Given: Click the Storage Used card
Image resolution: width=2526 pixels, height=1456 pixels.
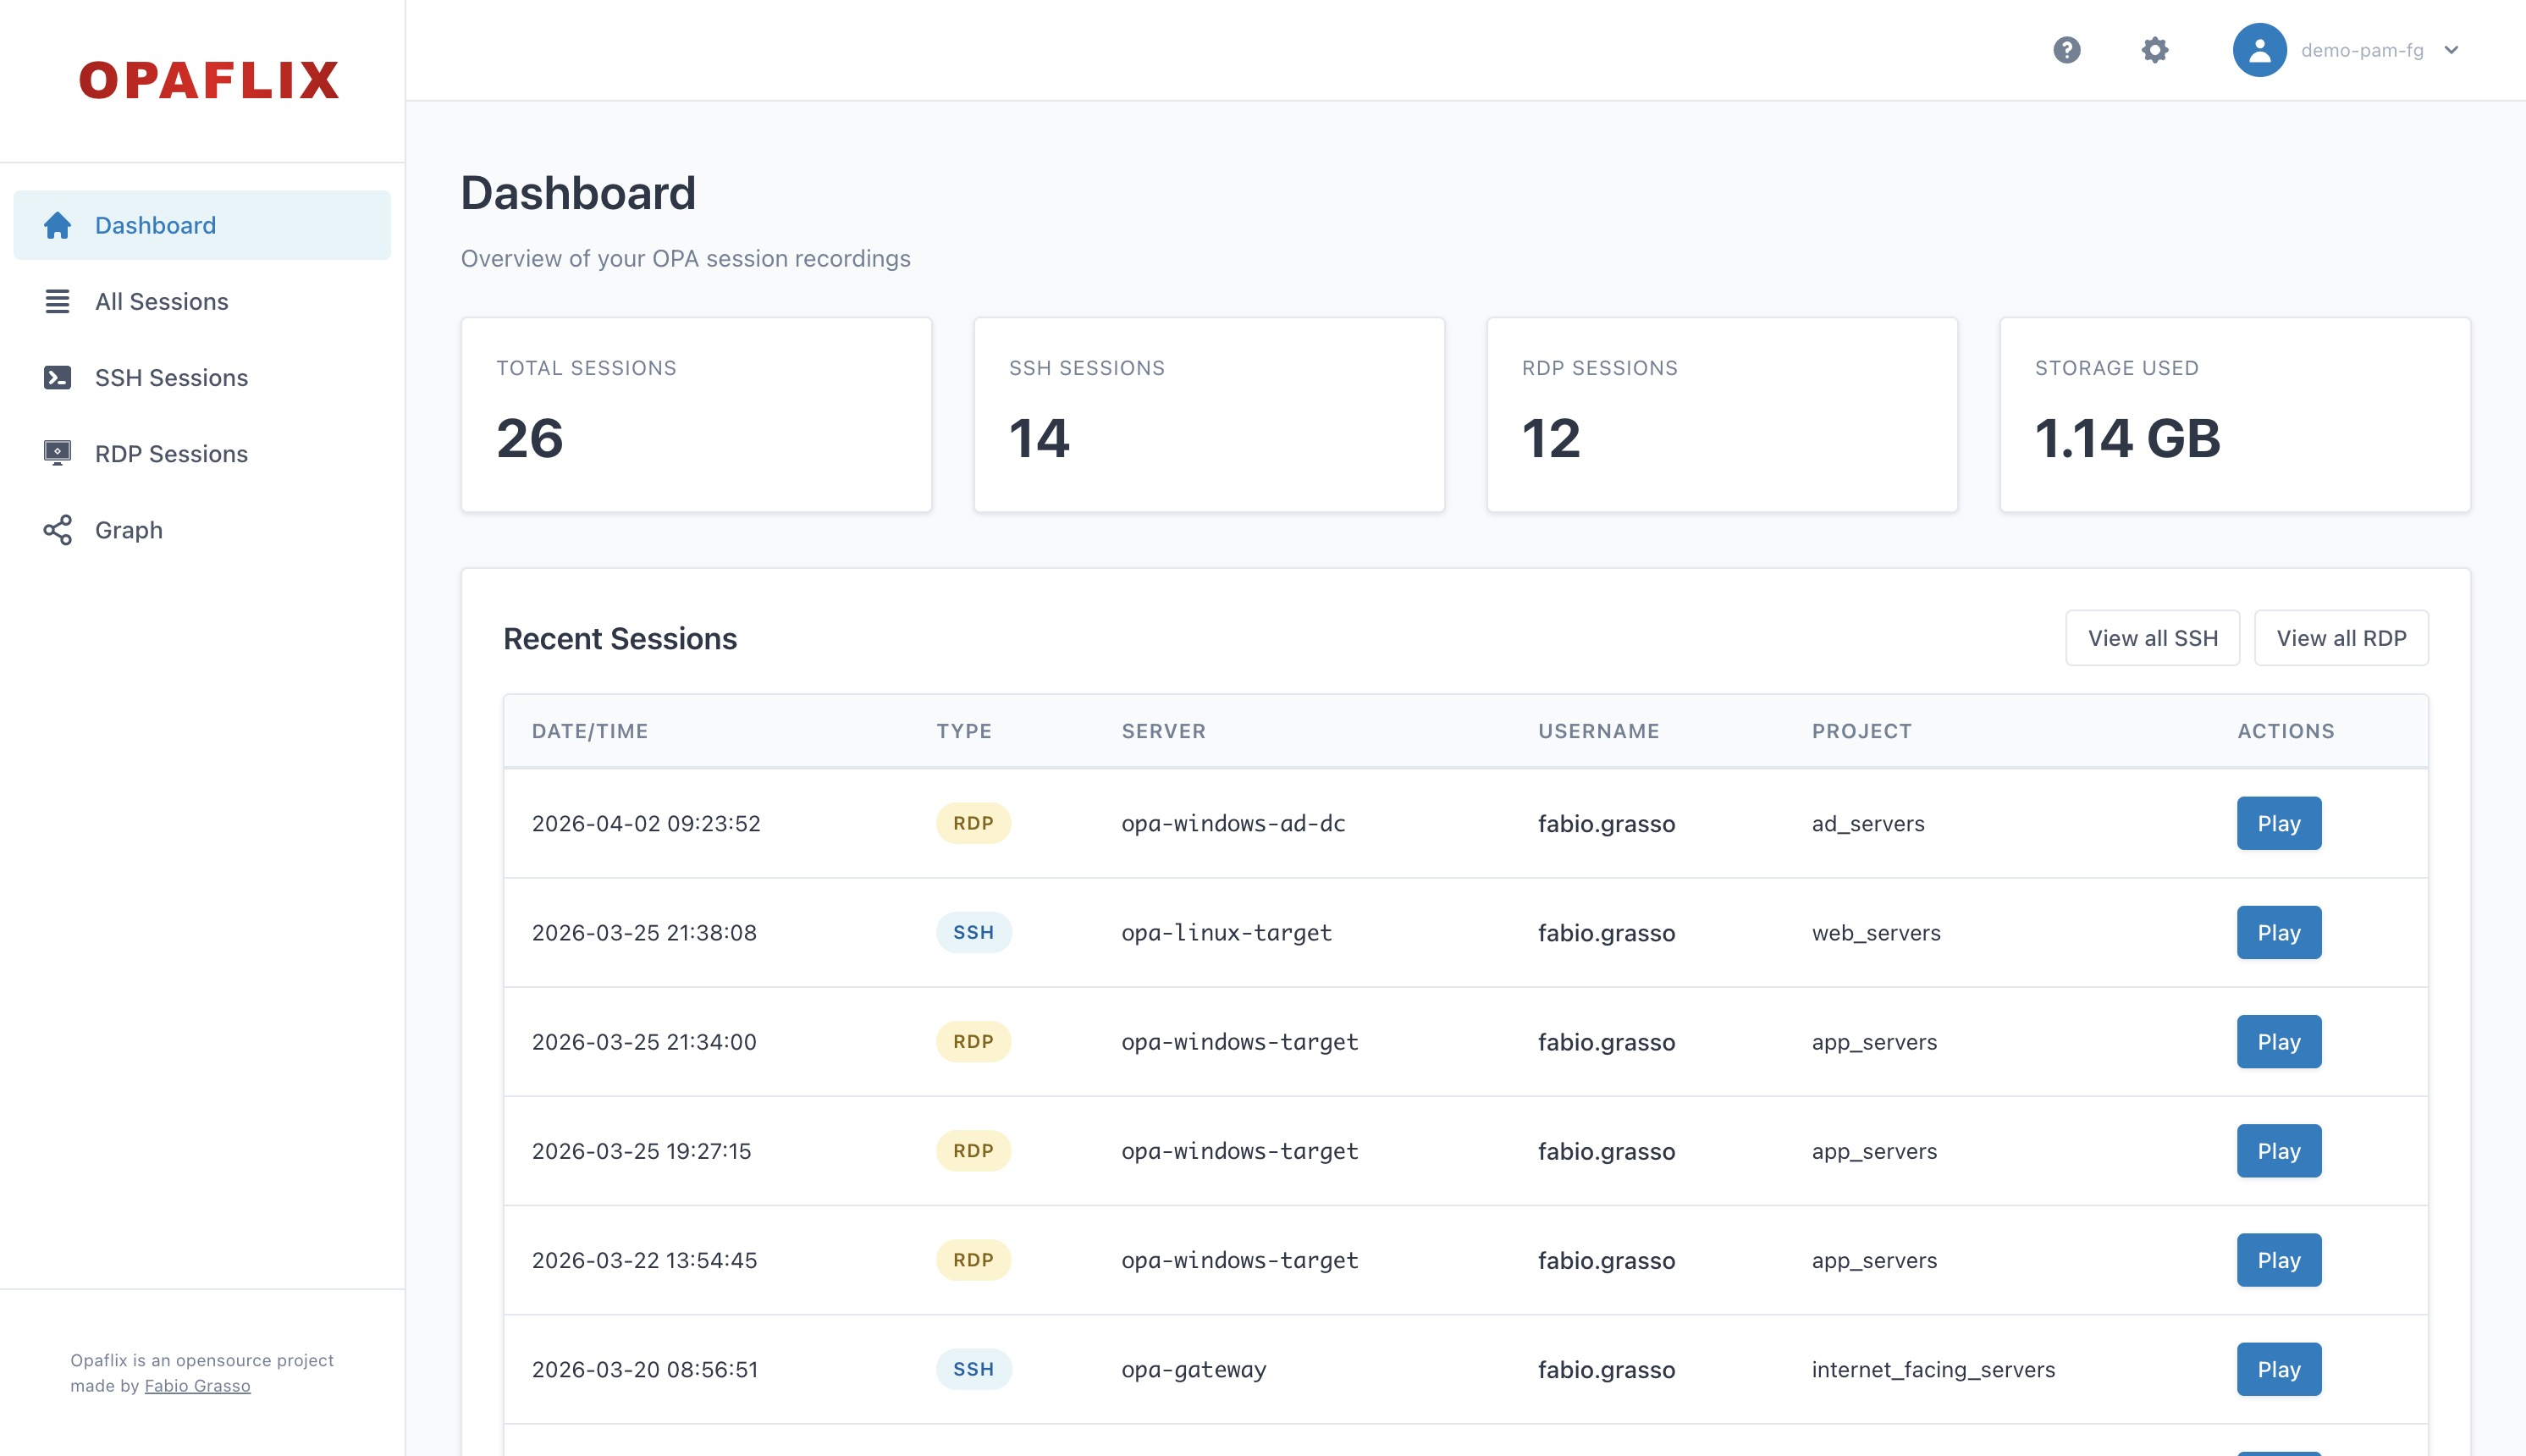Looking at the screenshot, I should 2235,415.
